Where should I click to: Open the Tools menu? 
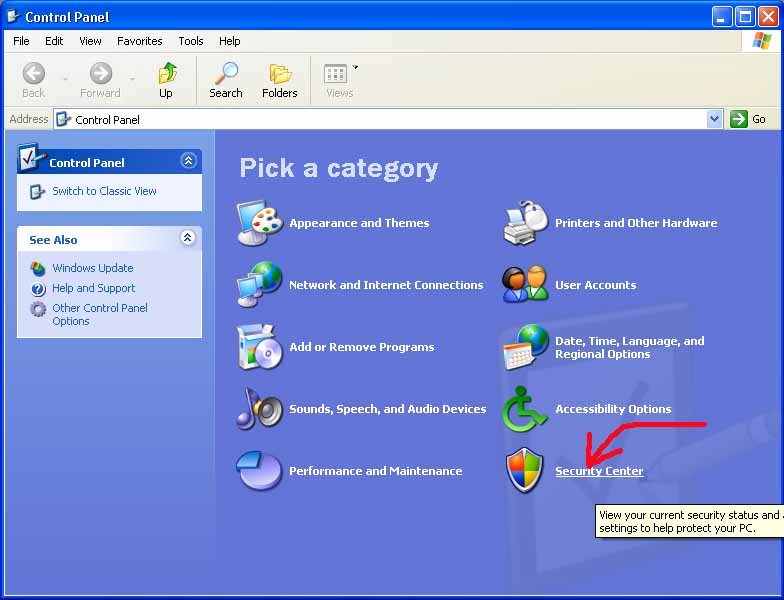191,41
